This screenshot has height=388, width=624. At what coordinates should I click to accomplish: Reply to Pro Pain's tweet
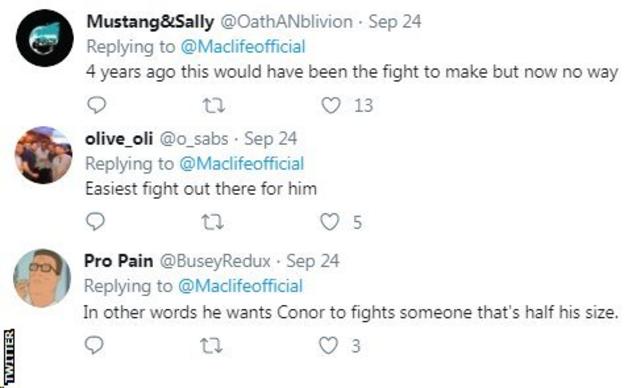click(94, 345)
